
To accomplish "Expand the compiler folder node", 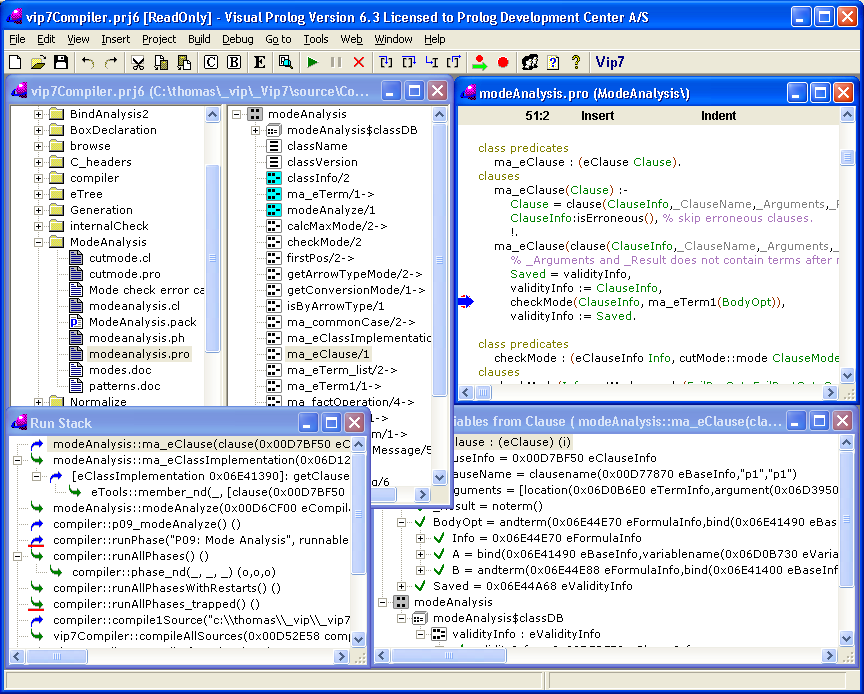I will tap(38, 179).
